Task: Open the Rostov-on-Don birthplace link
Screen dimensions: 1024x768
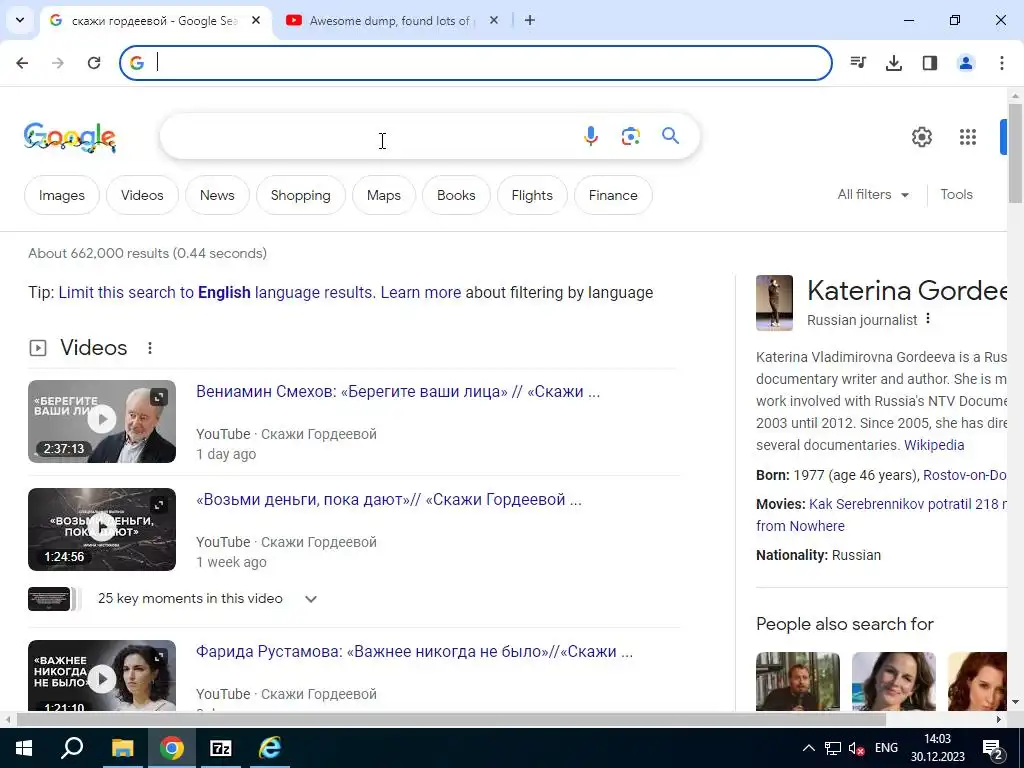Action: click(x=965, y=475)
